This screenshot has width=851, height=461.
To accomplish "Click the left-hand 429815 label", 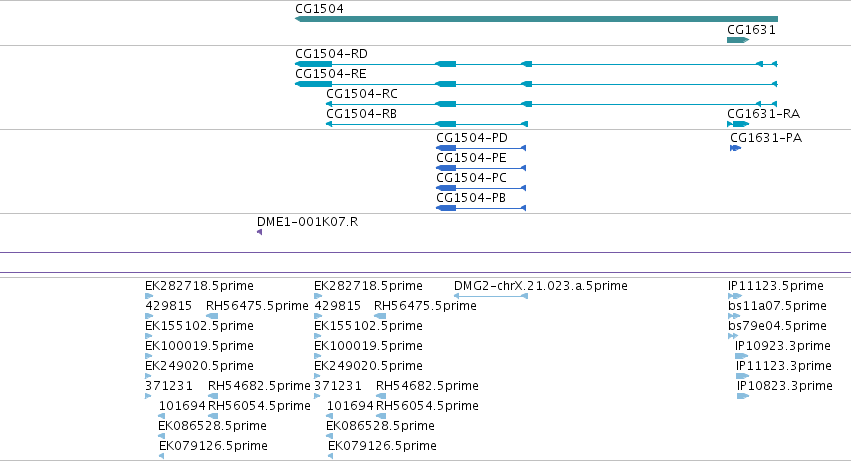I will [x=169, y=306].
